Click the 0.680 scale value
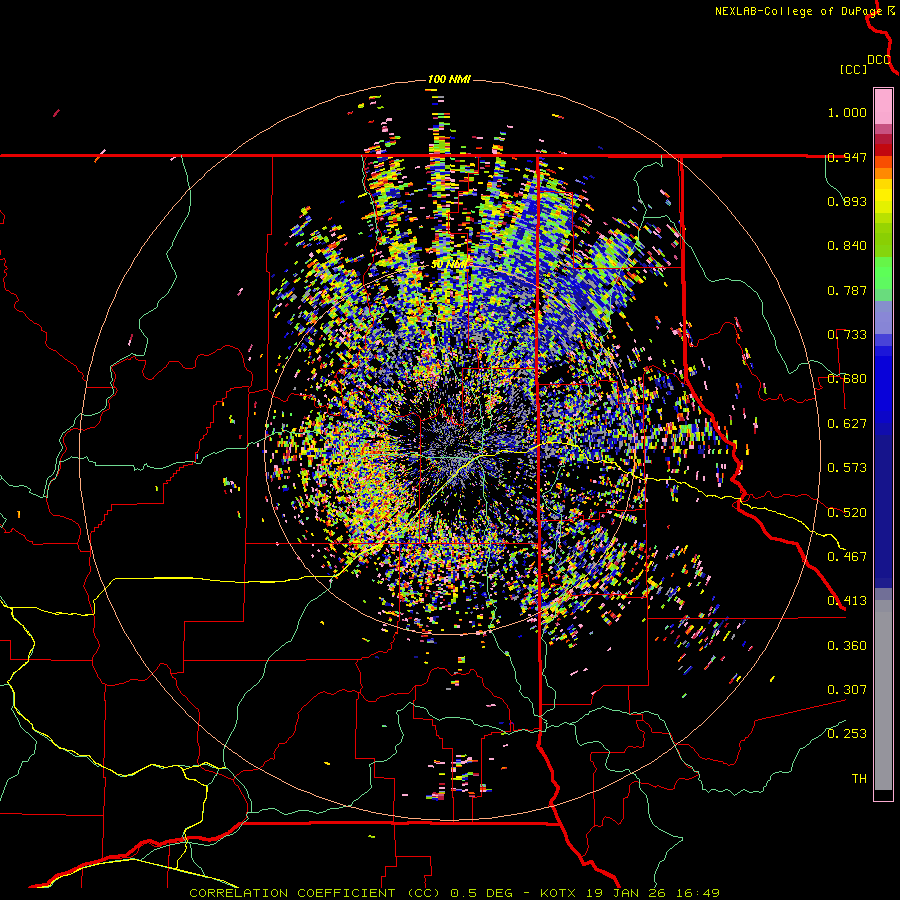This screenshot has width=900, height=900. point(847,379)
